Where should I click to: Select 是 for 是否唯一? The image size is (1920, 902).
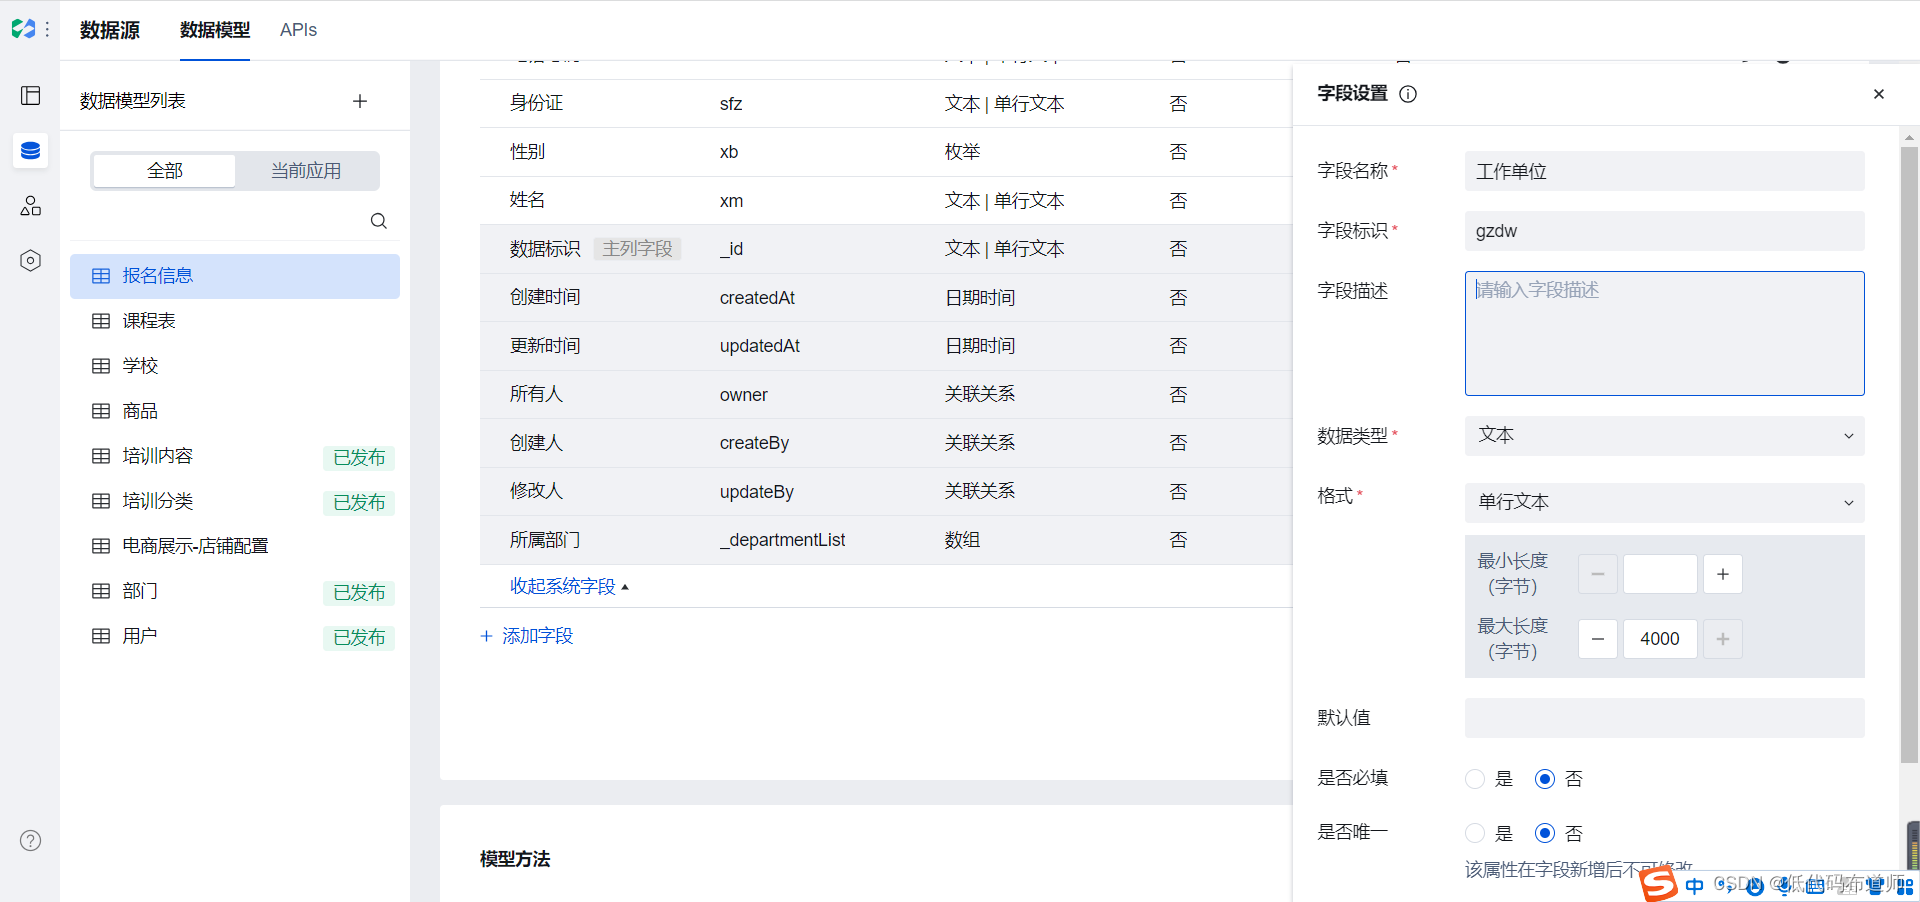click(1475, 833)
